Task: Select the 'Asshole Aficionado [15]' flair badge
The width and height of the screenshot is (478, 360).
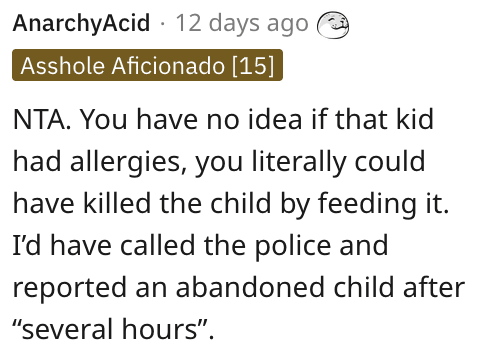Action: pyautogui.click(x=147, y=65)
